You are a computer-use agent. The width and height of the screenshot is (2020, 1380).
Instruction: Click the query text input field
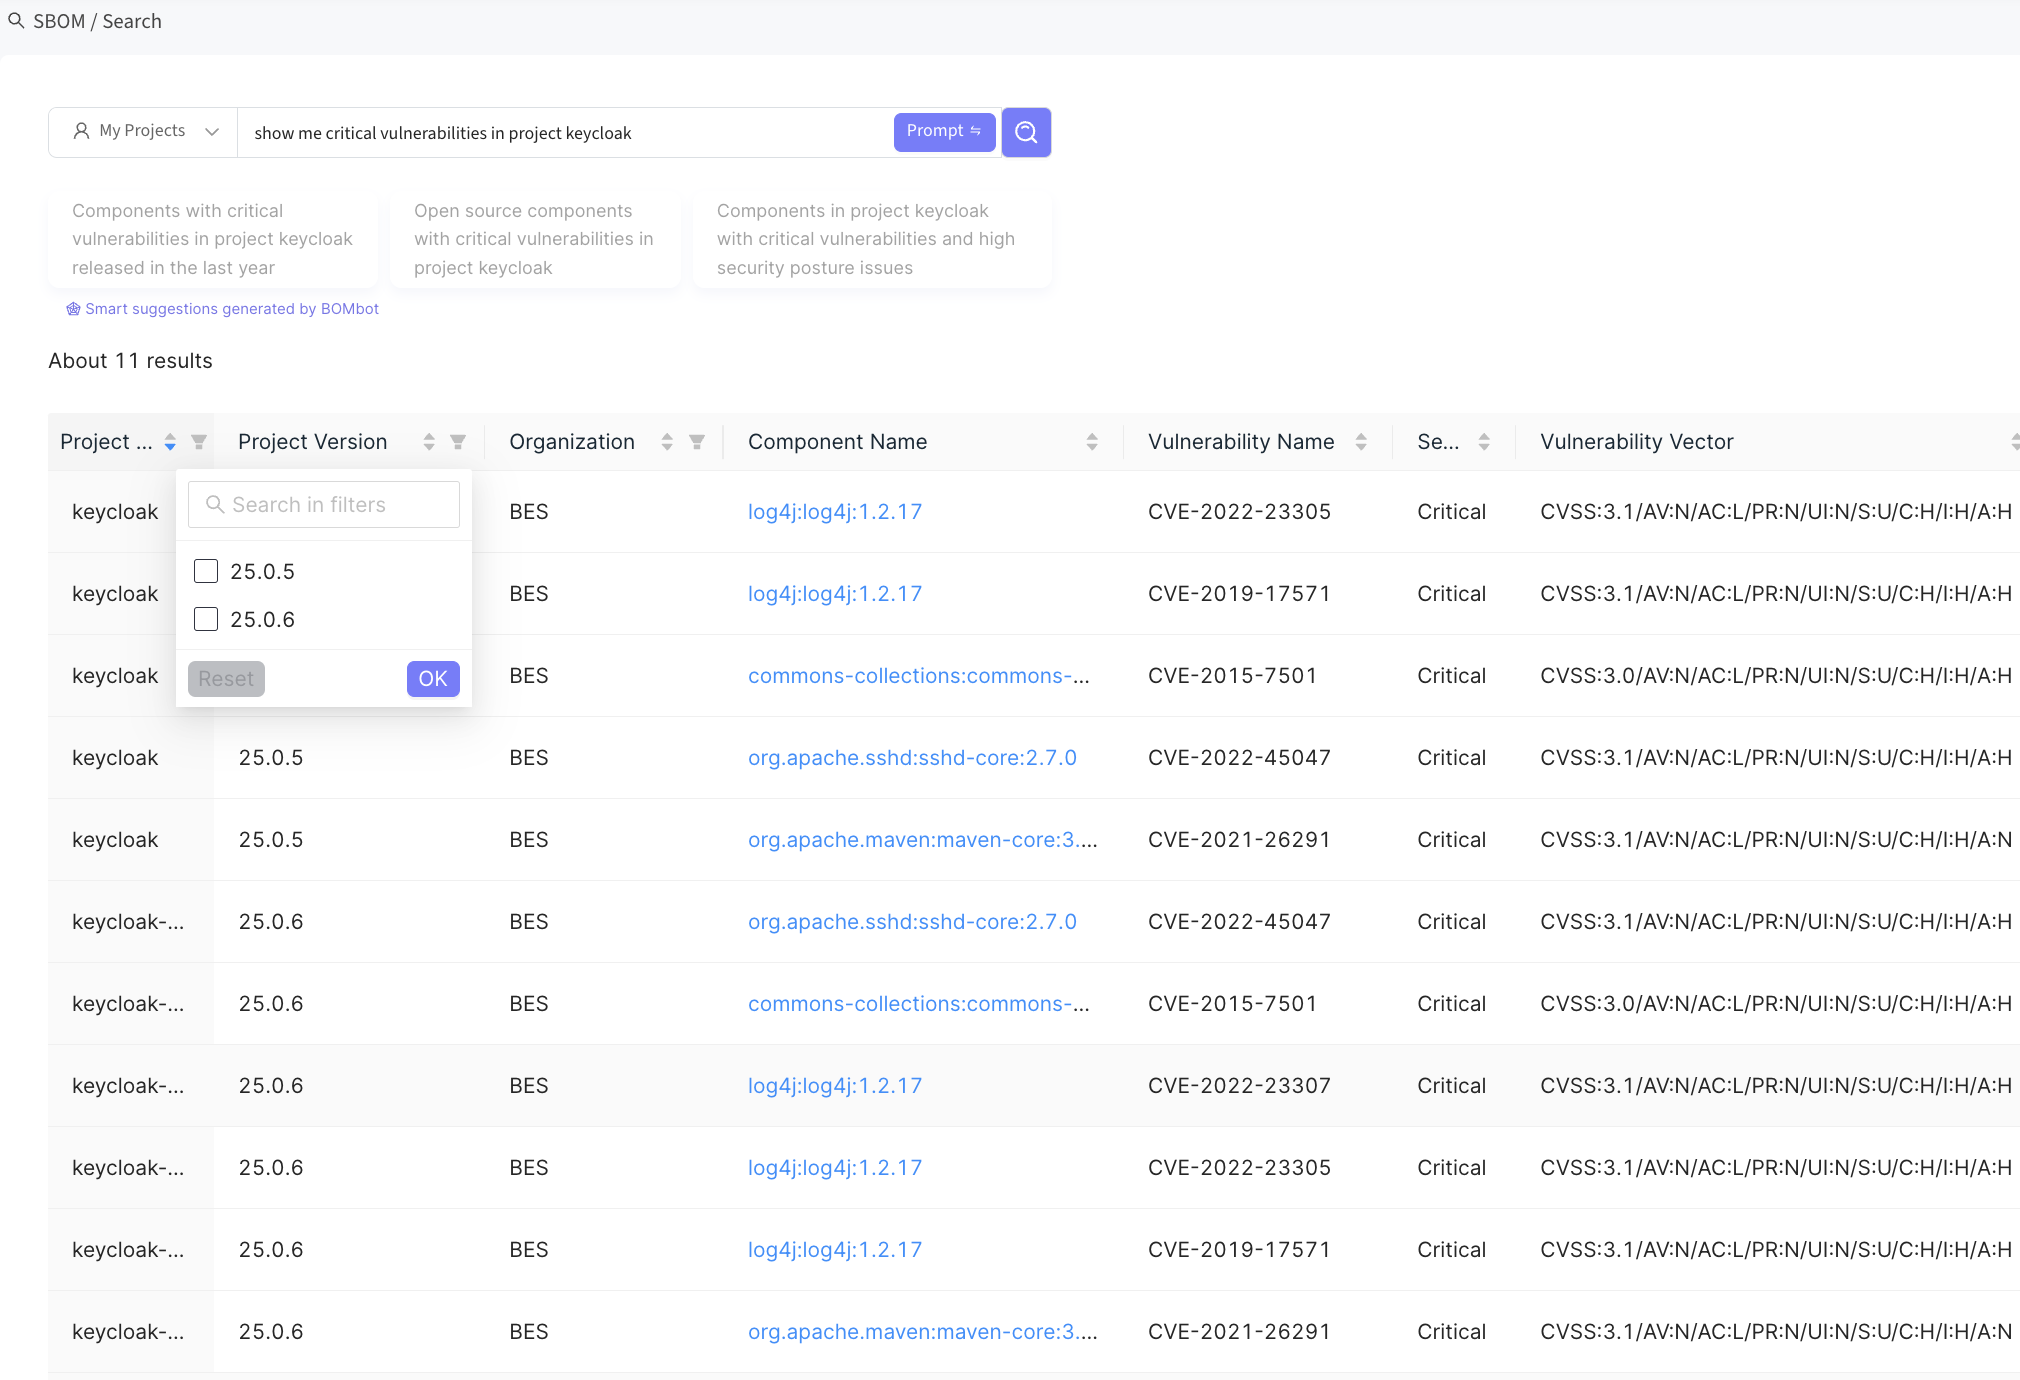pos(565,133)
